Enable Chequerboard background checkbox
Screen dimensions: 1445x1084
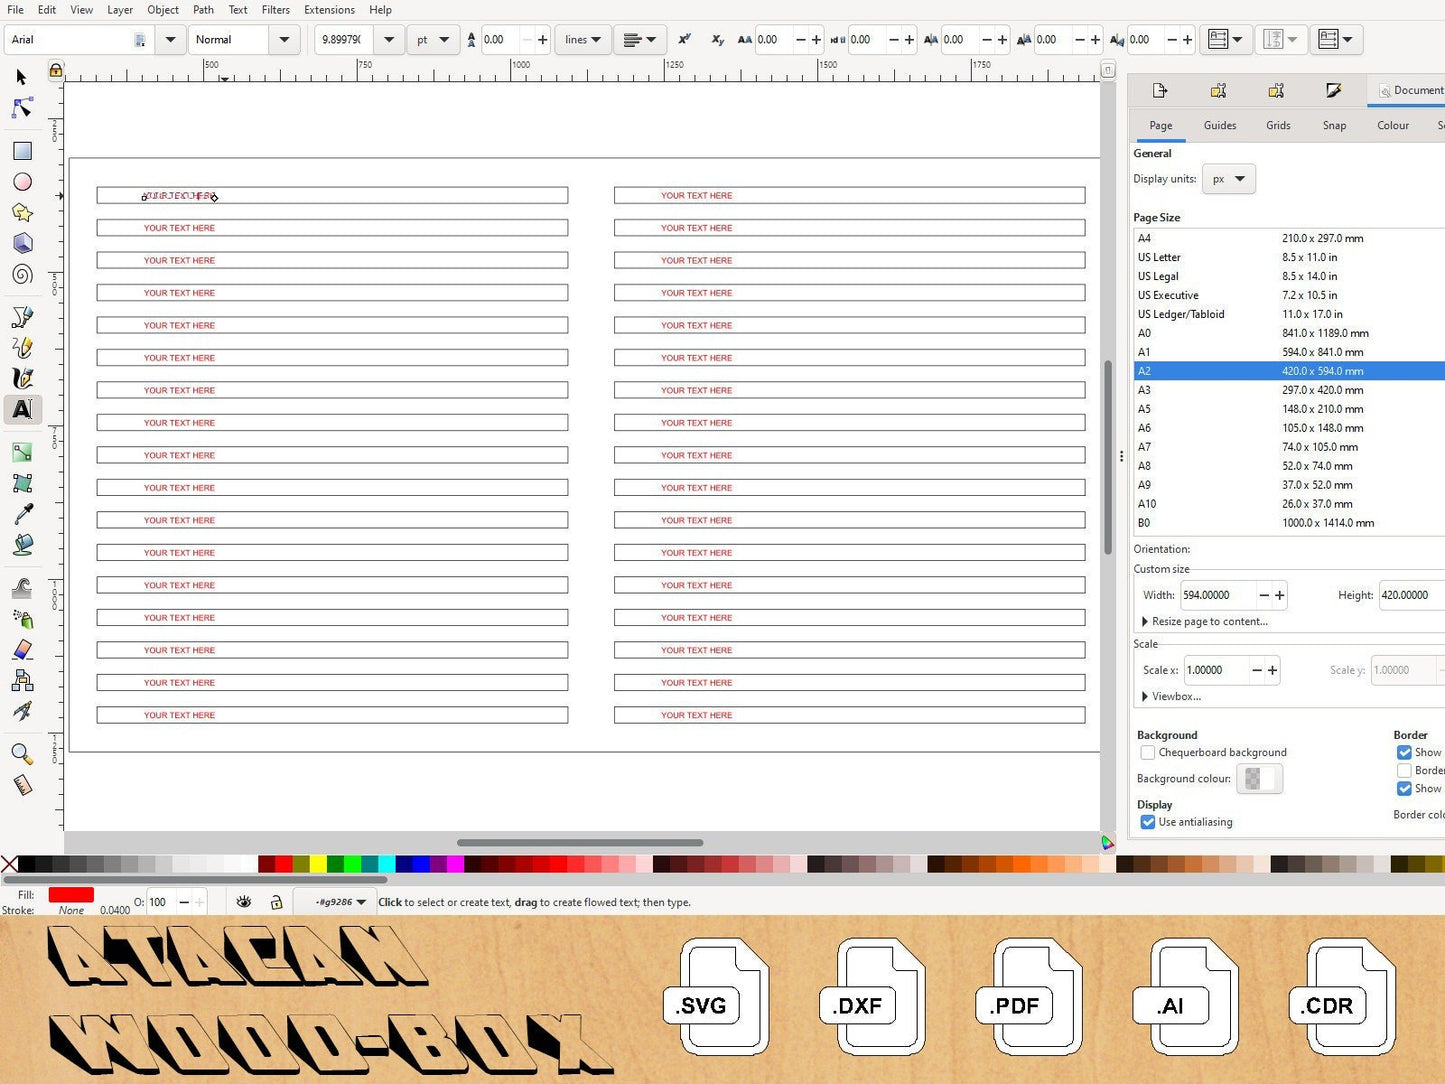1148,753
